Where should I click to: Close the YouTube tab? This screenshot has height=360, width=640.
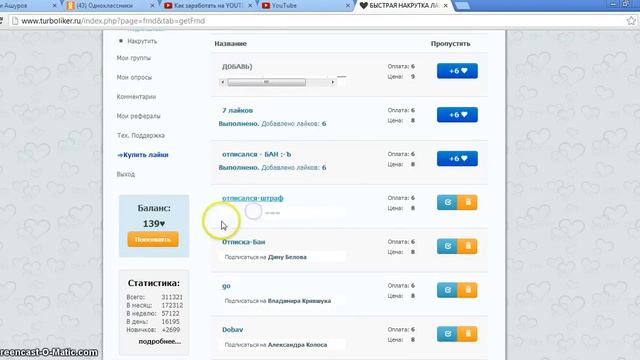click(x=348, y=5)
